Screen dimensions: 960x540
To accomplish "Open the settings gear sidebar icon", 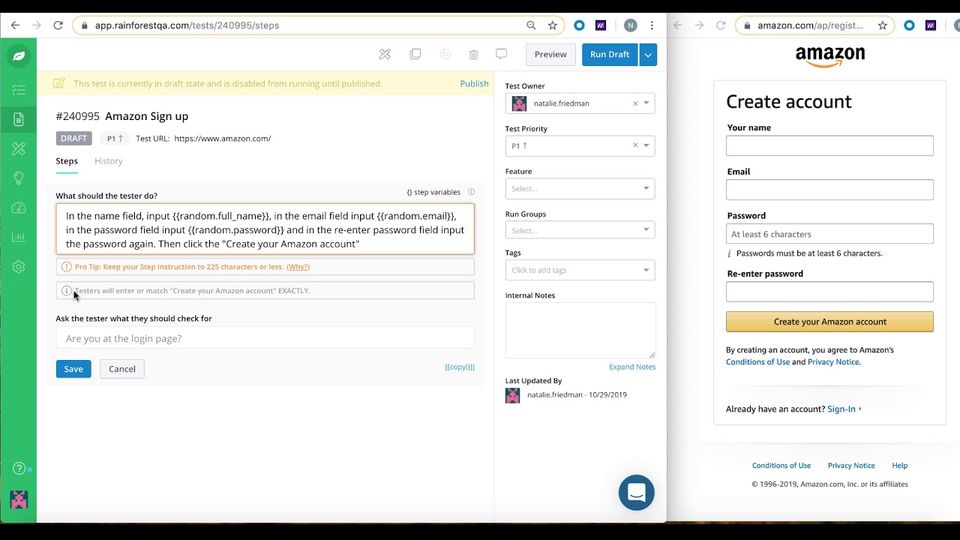I will (x=18, y=267).
